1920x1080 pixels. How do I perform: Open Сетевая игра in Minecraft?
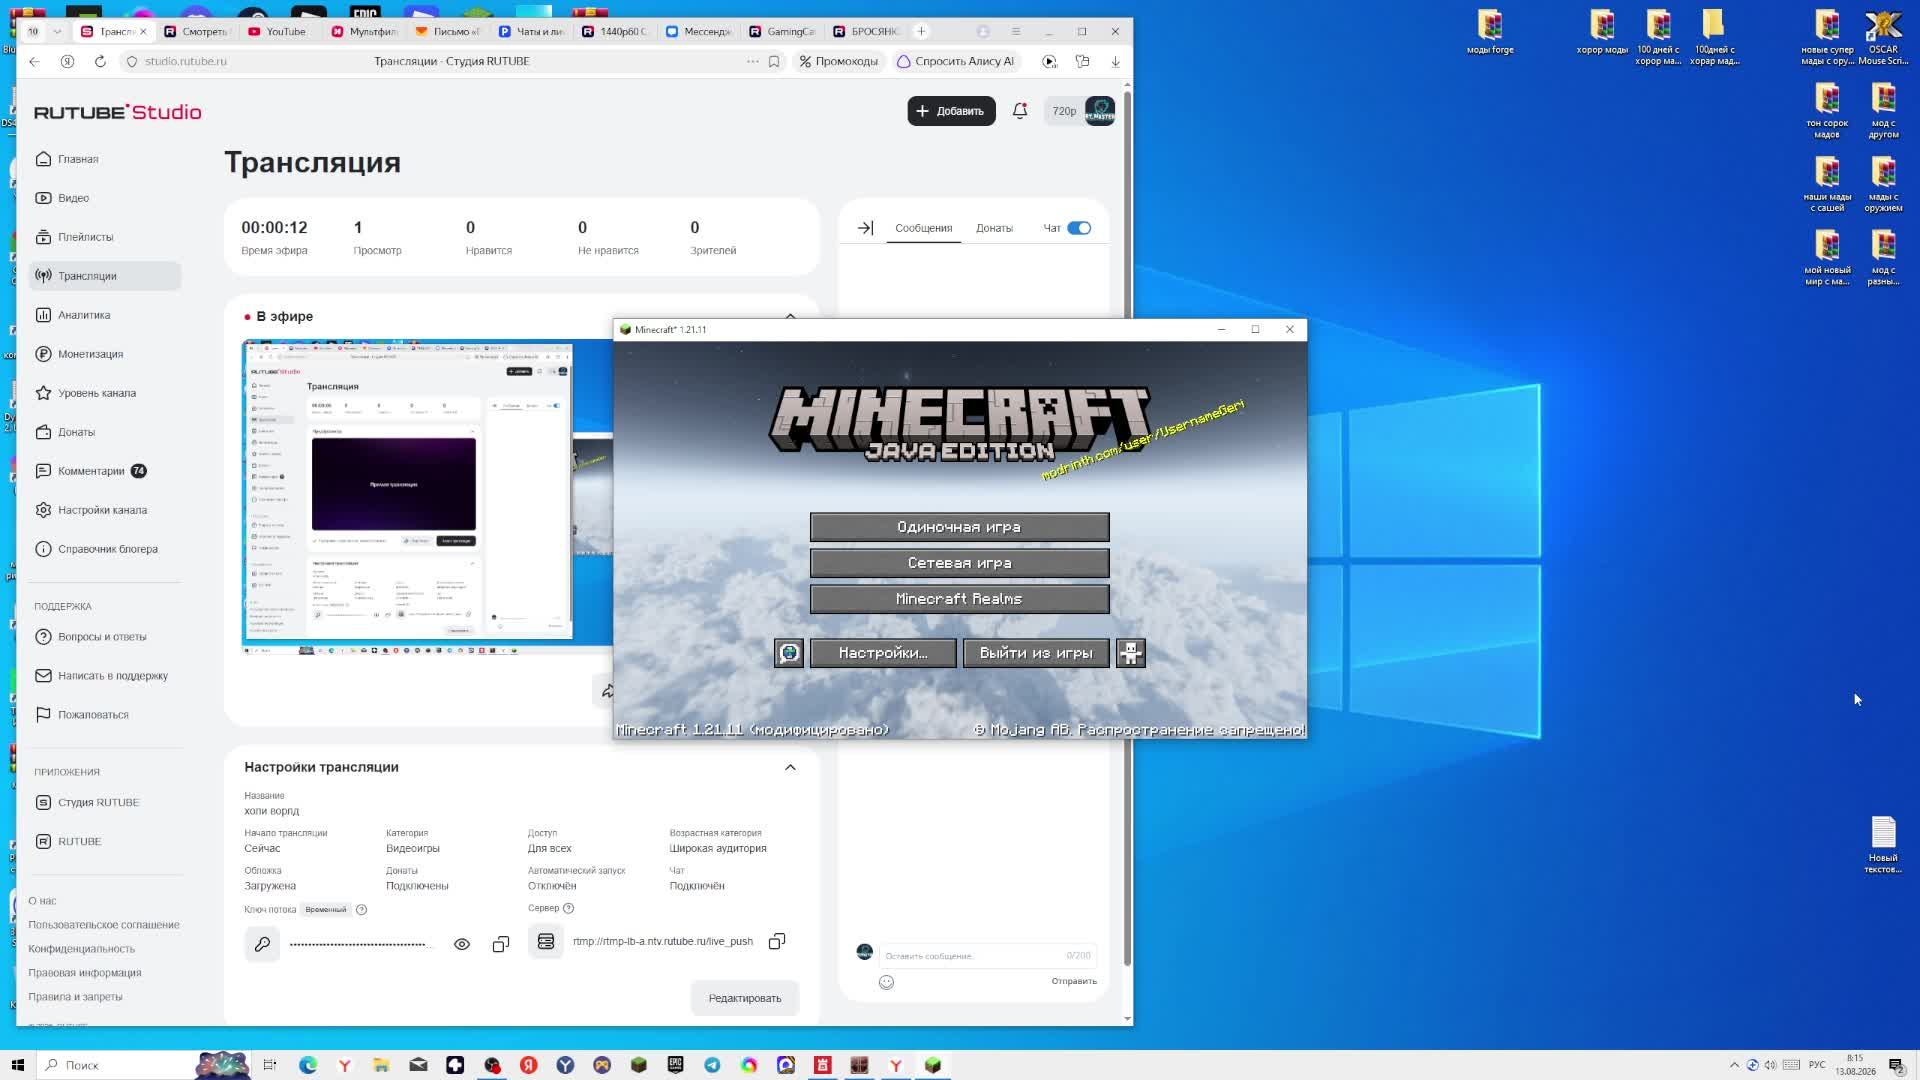point(959,563)
